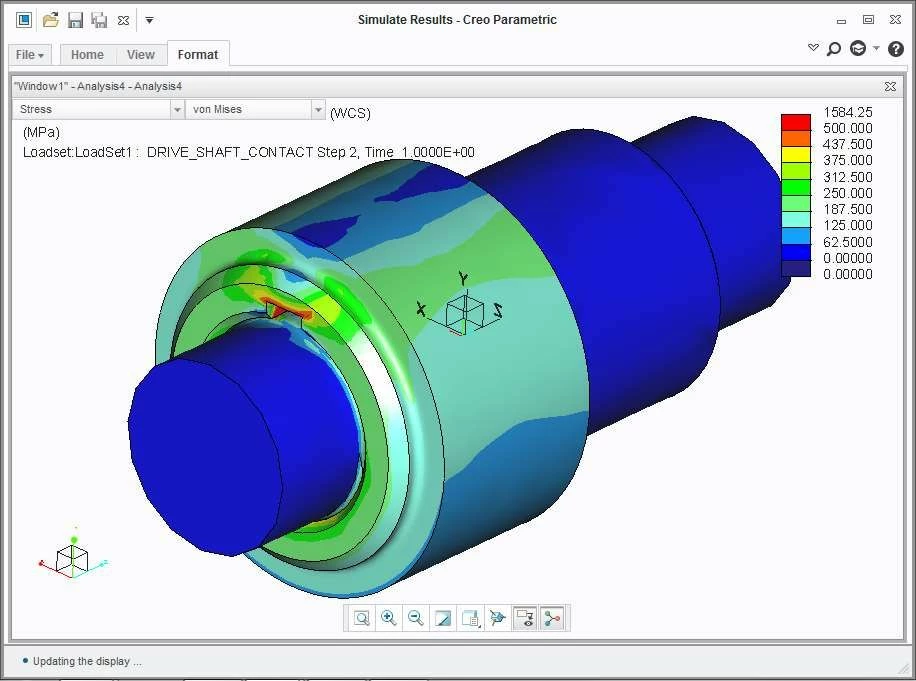Minimize the Simulate Results window

841,21
